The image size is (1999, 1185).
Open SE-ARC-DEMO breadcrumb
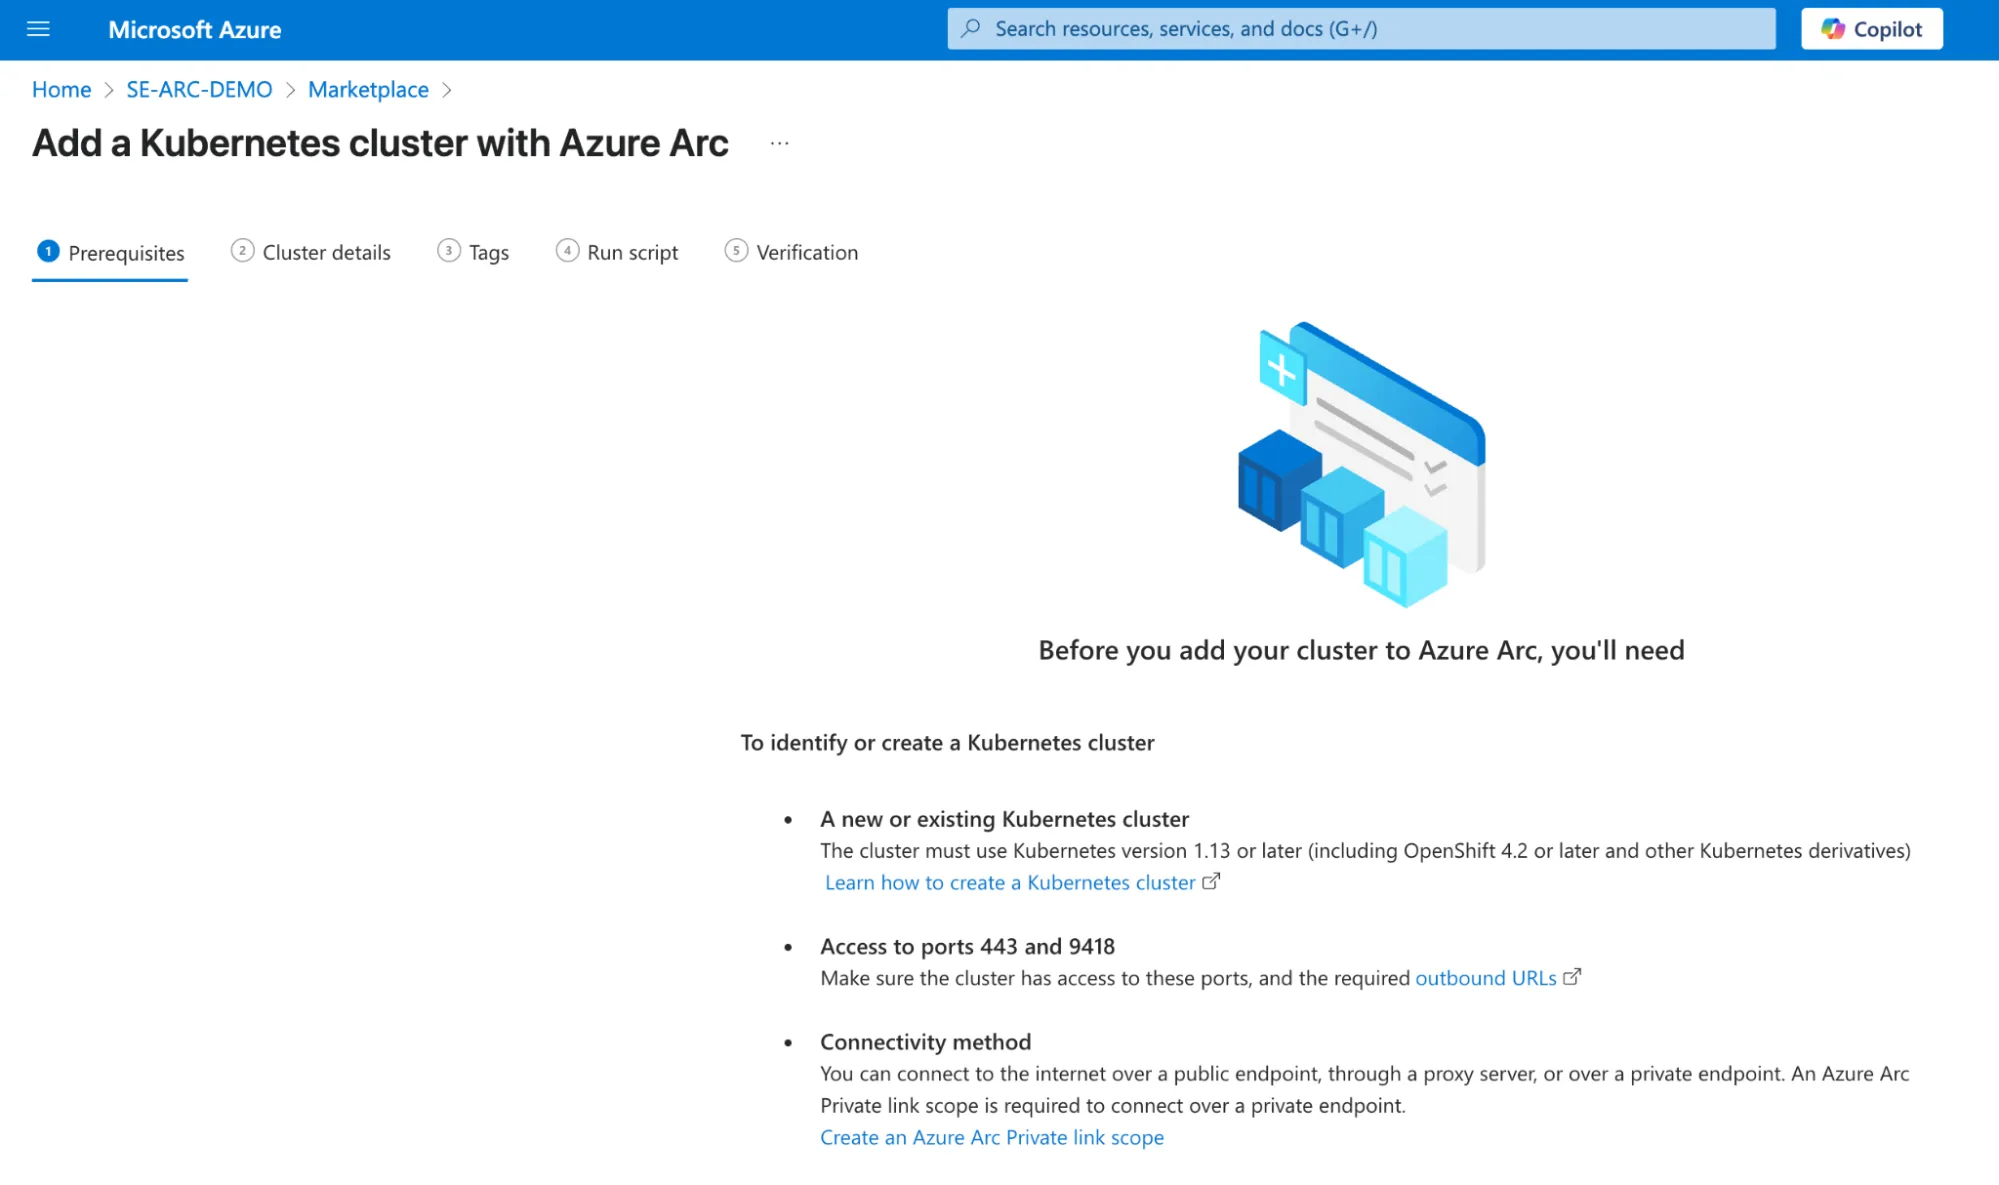pos(199,89)
